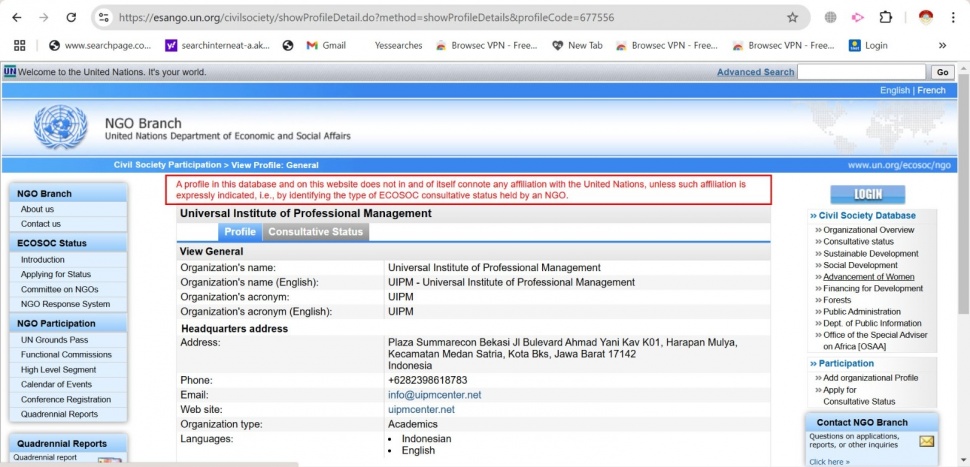Open Conference Registration menu item
This screenshot has width=970, height=467.
click(x=66, y=400)
